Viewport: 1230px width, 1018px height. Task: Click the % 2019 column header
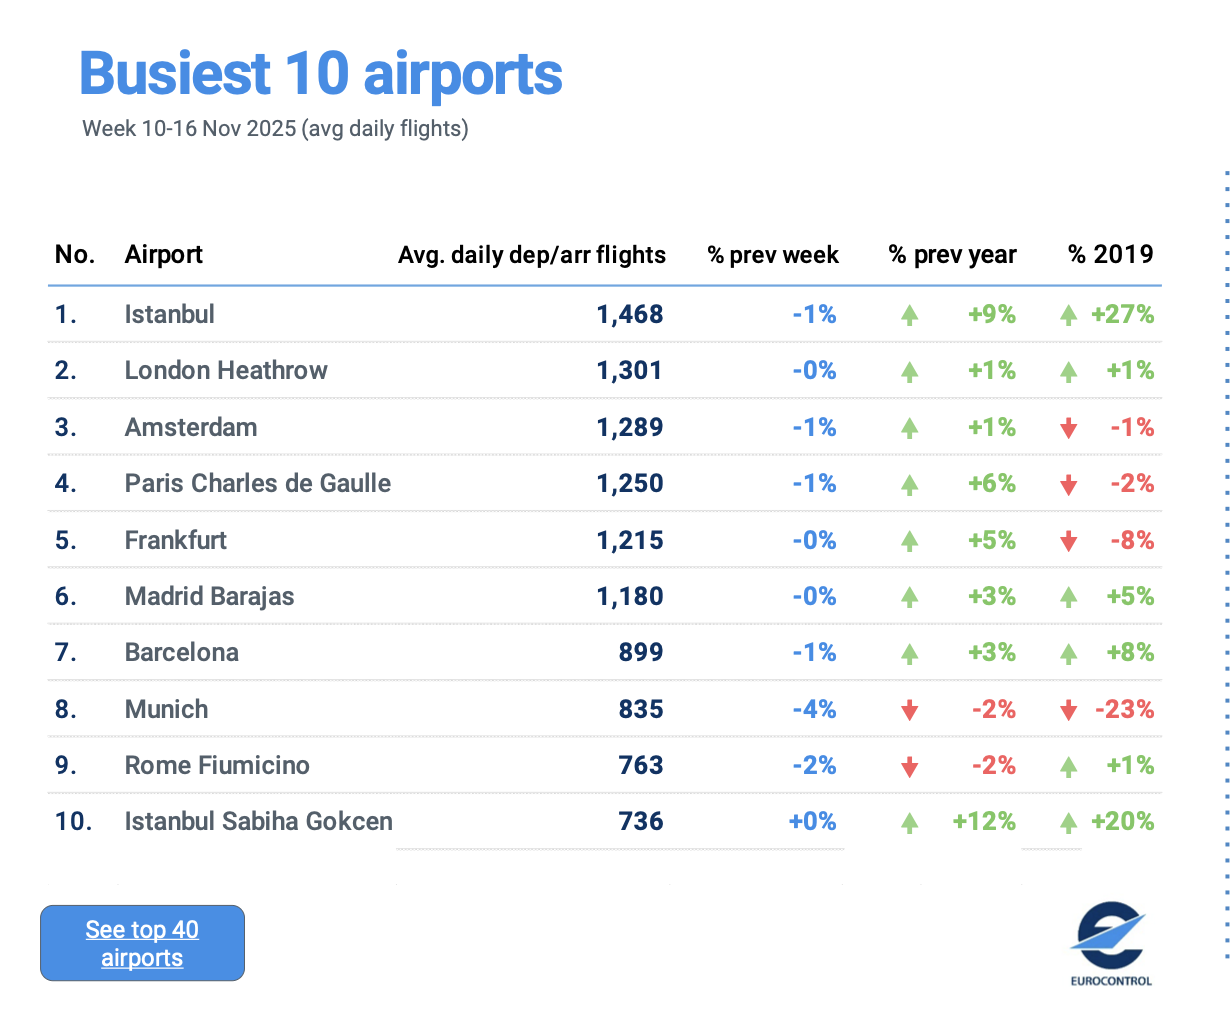click(1110, 255)
